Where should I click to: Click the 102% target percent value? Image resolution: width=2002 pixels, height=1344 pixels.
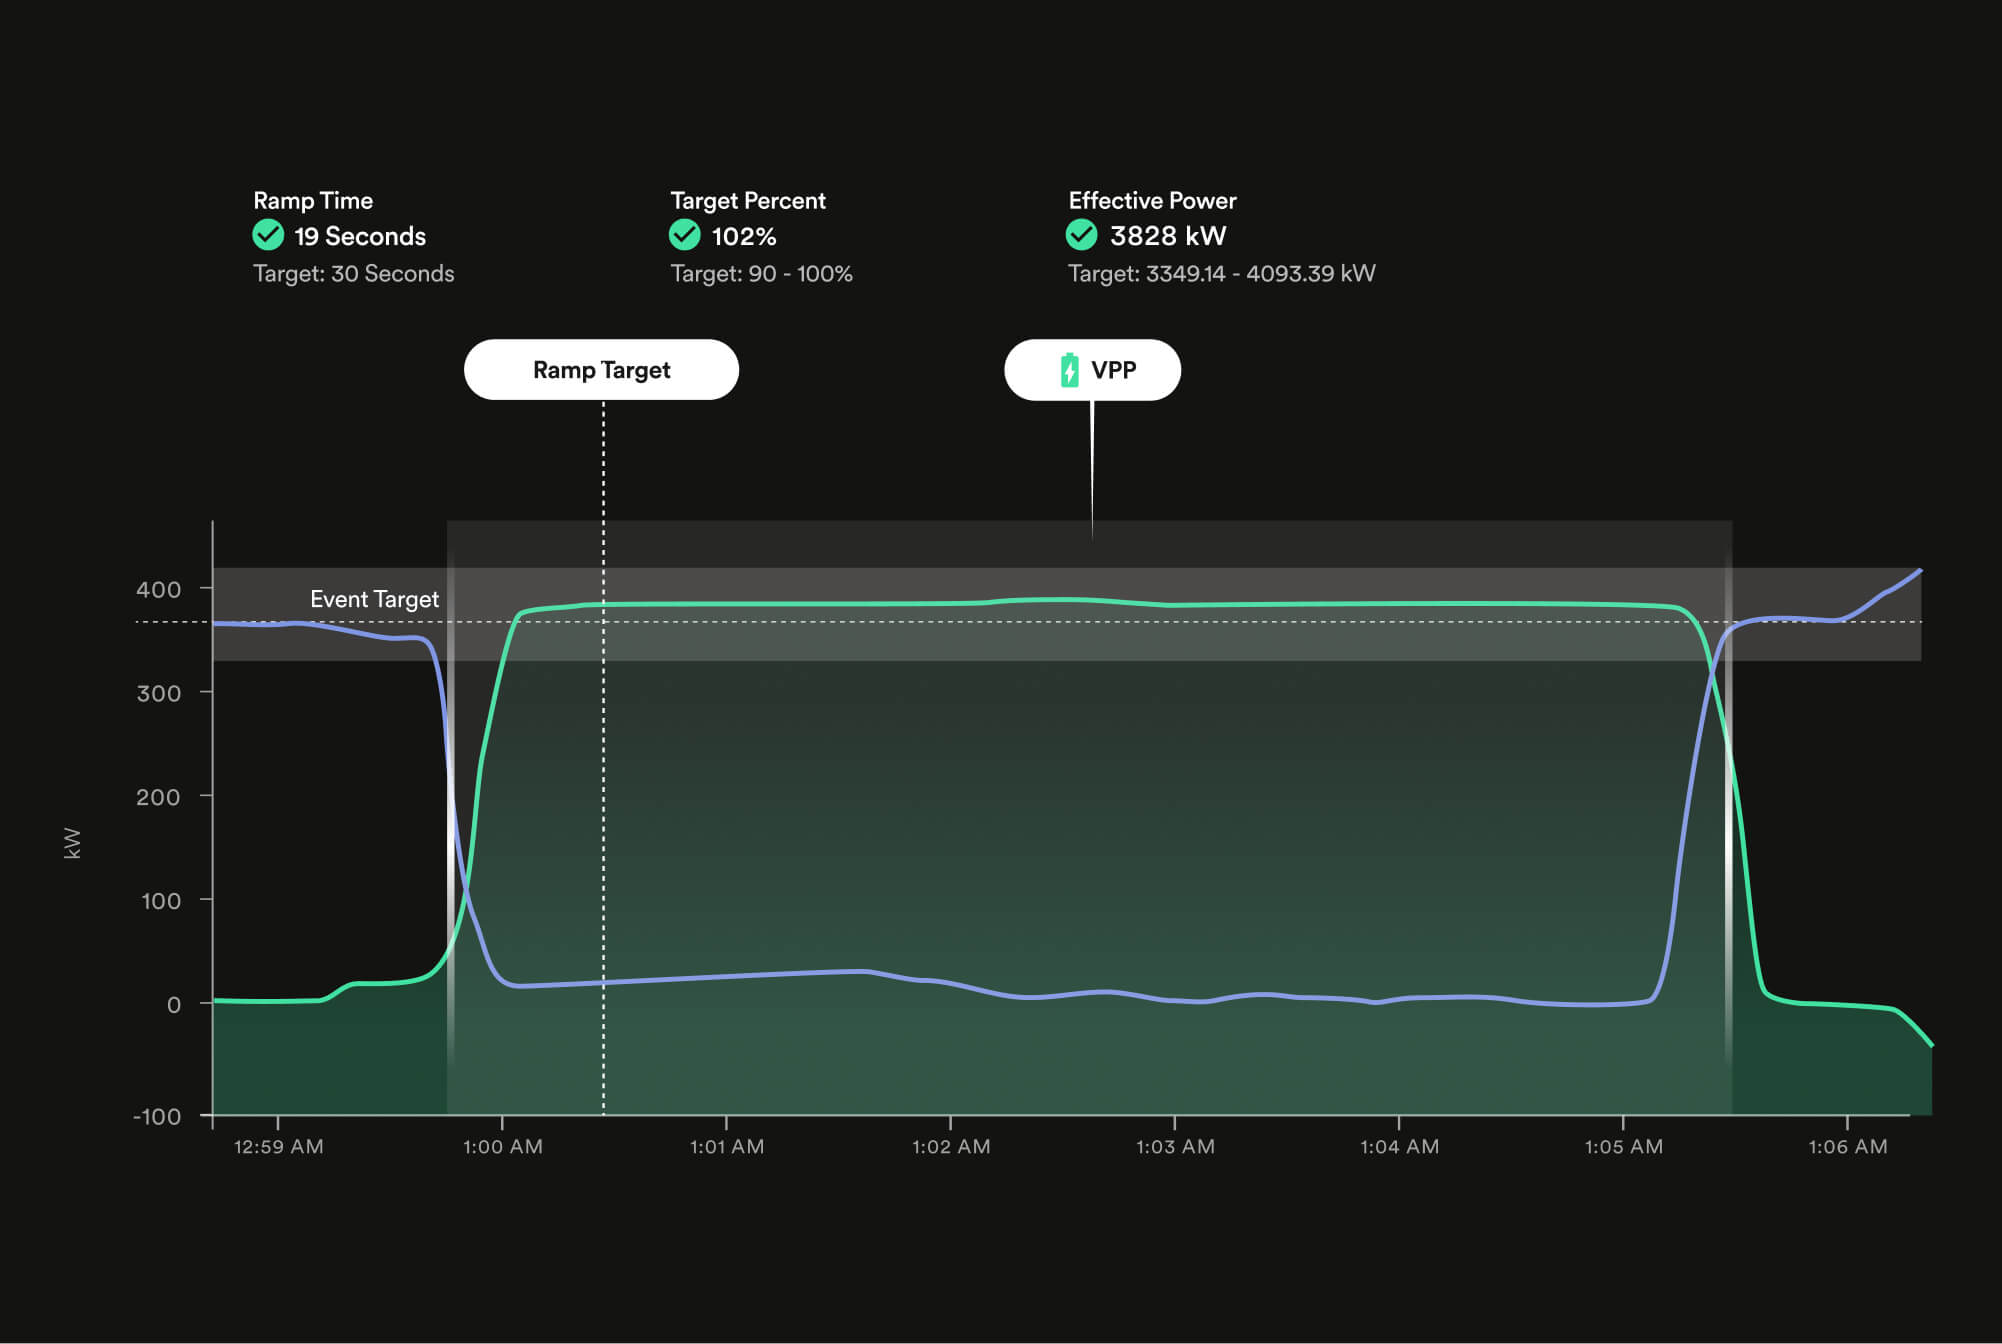744,236
